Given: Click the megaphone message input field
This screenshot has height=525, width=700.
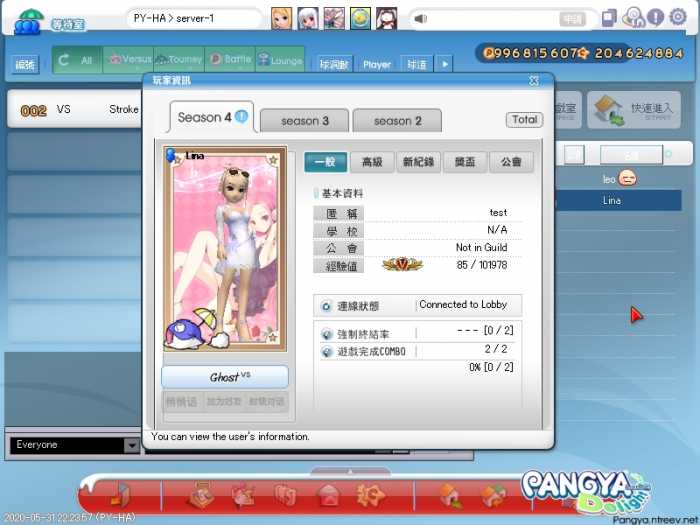Looking at the screenshot, I should coord(495,19).
